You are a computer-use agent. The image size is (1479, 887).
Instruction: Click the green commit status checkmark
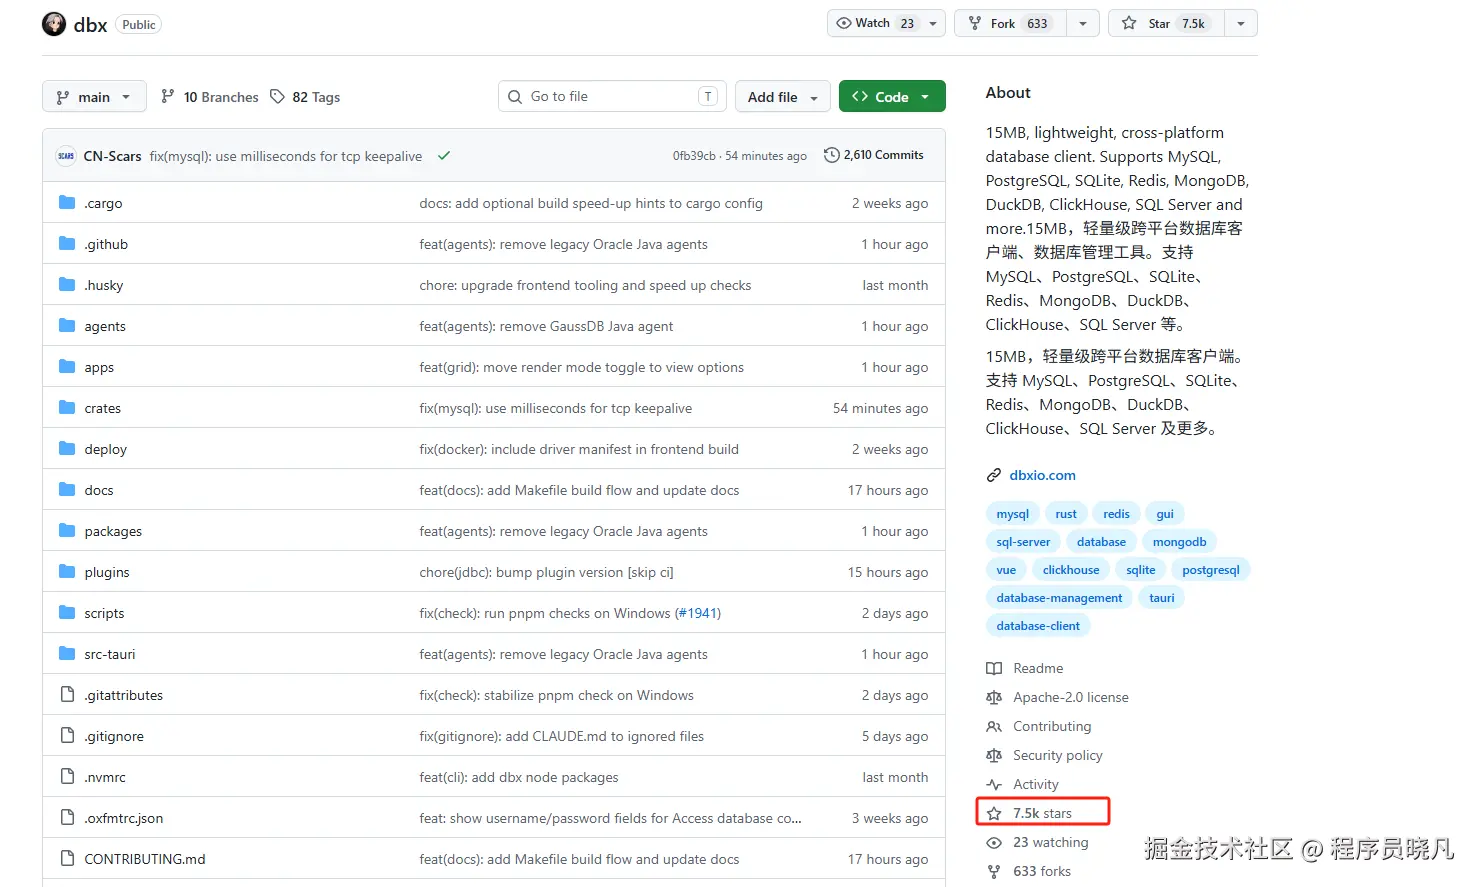tap(444, 156)
